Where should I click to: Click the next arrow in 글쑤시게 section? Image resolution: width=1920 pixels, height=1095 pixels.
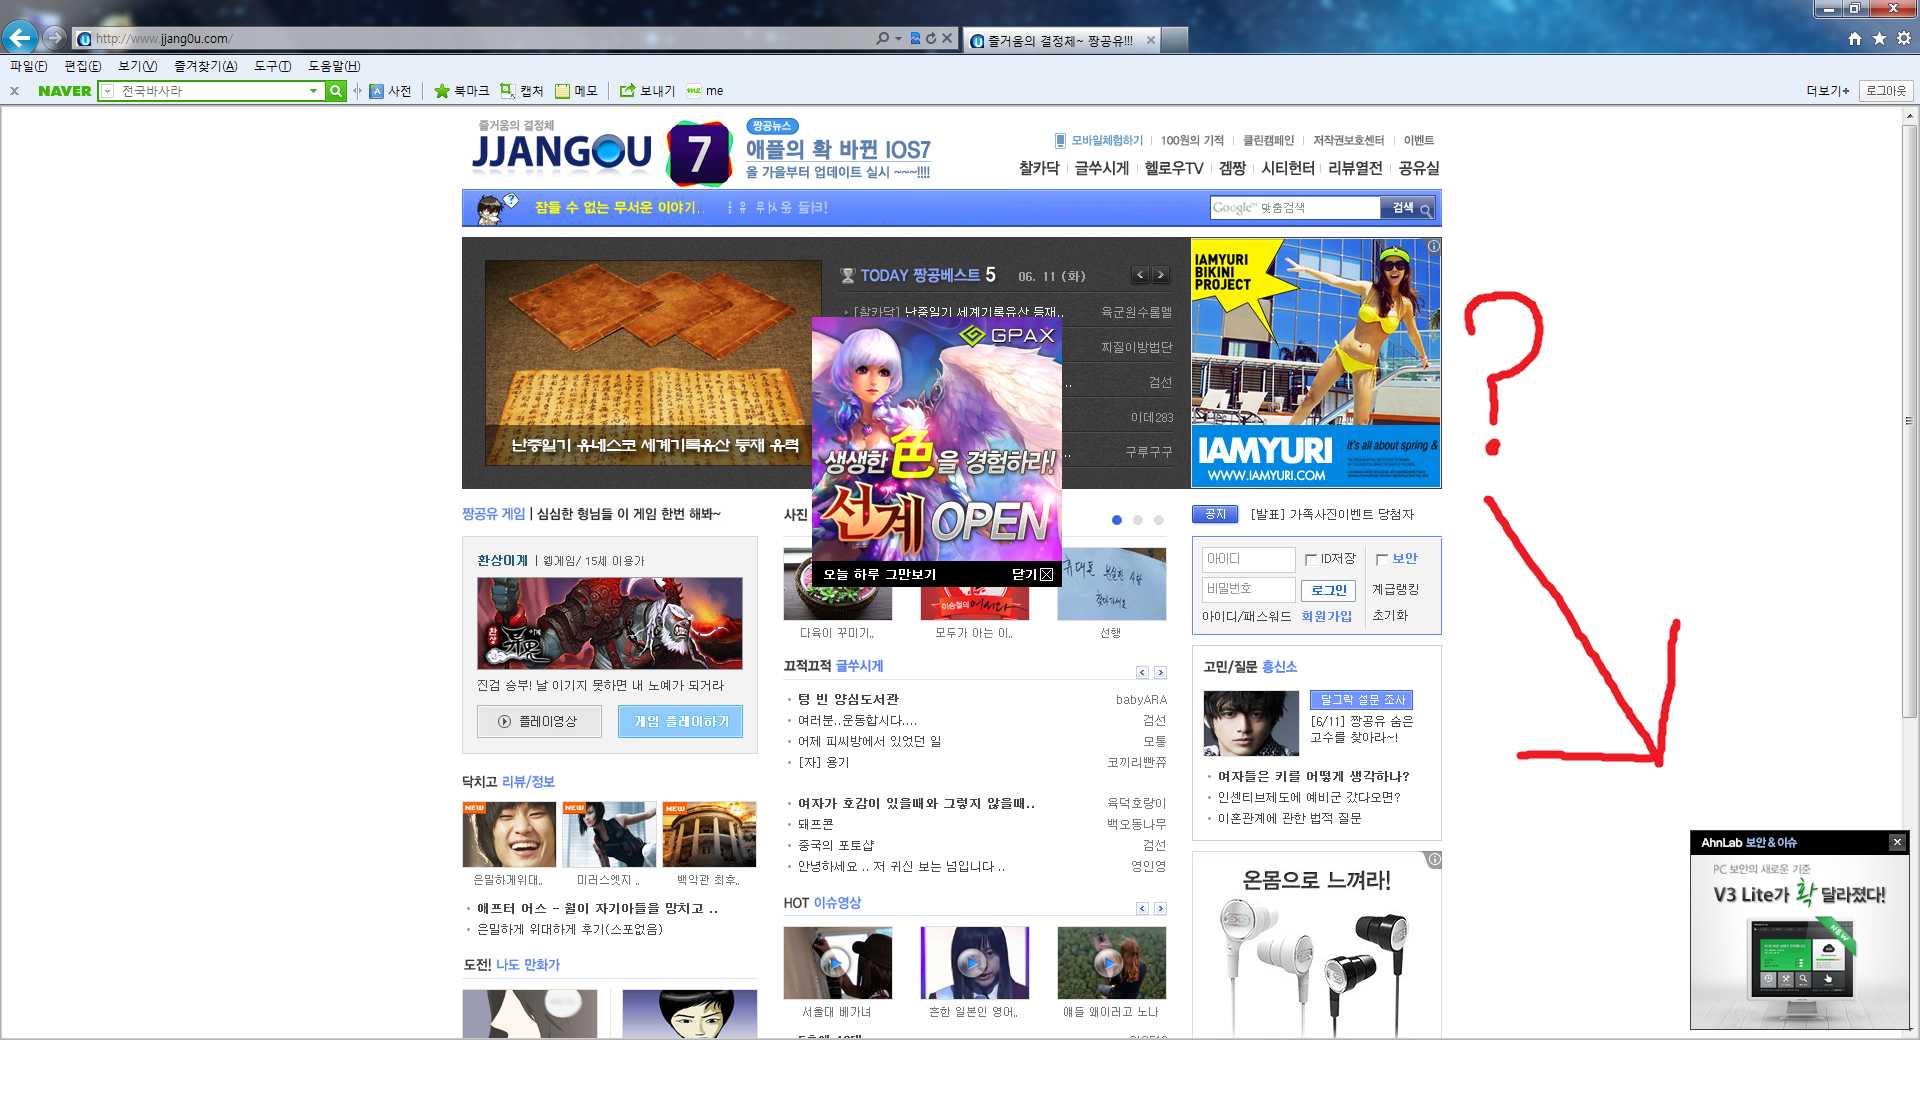point(1160,673)
